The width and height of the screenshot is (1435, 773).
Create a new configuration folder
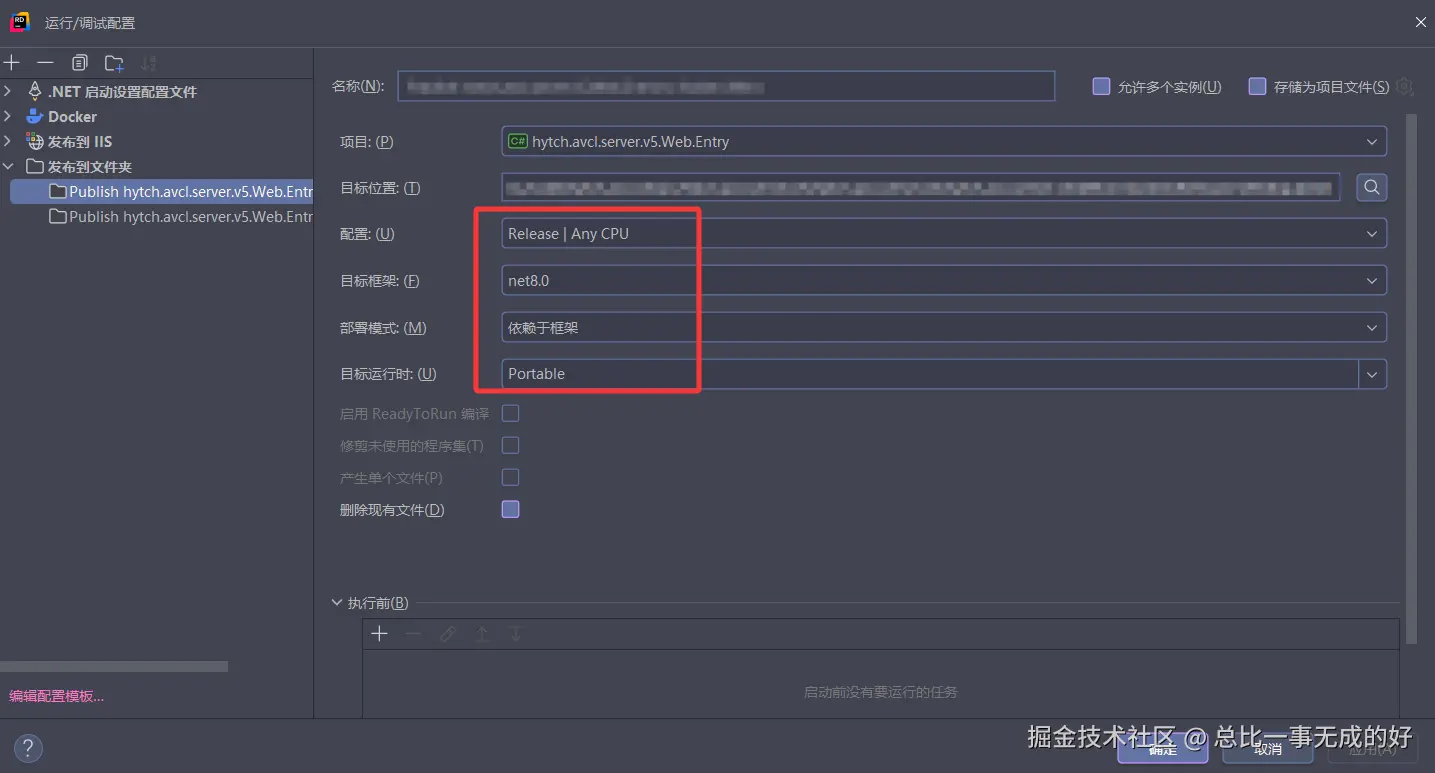point(113,62)
